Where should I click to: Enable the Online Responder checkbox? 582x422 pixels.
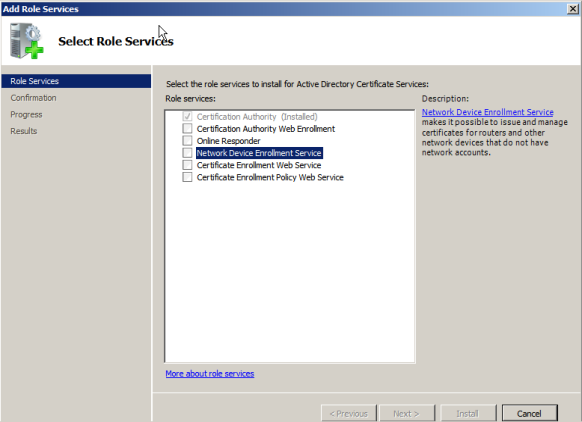(187, 141)
